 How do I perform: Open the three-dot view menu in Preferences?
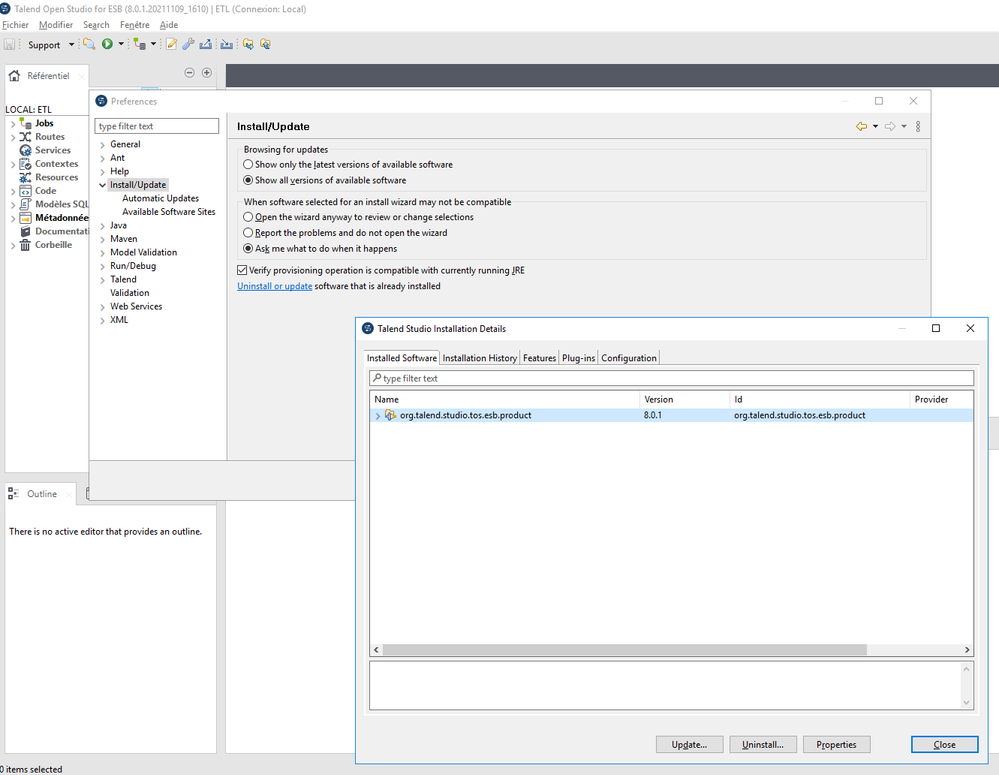point(918,126)
